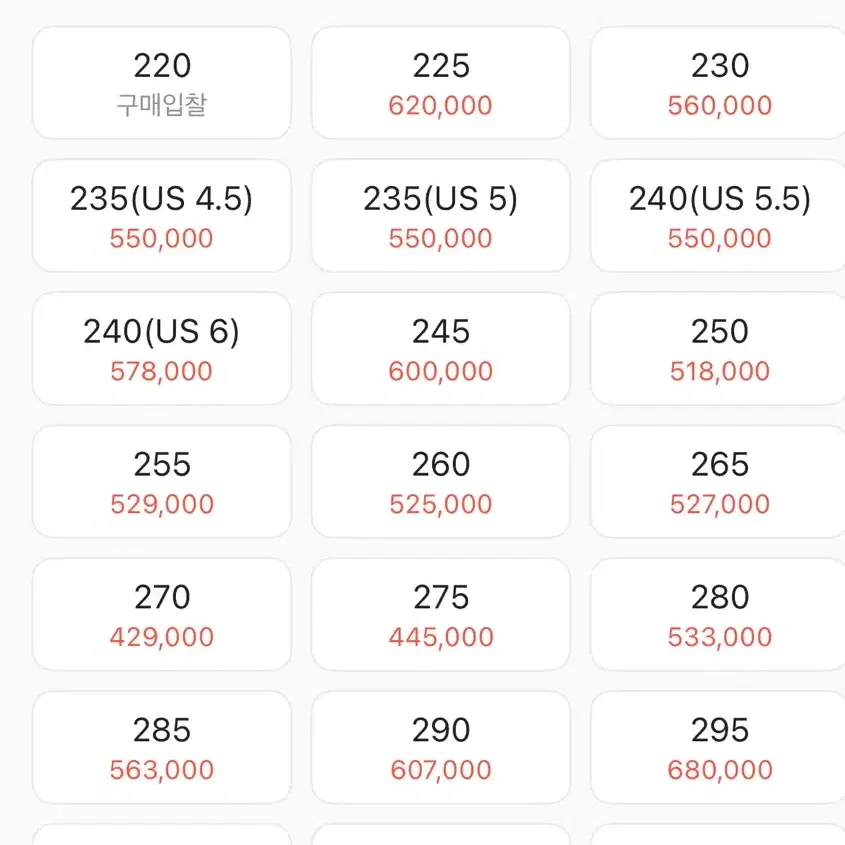
Task: Select size 220 with 구매입찰 option
Action: coord(162,83)
